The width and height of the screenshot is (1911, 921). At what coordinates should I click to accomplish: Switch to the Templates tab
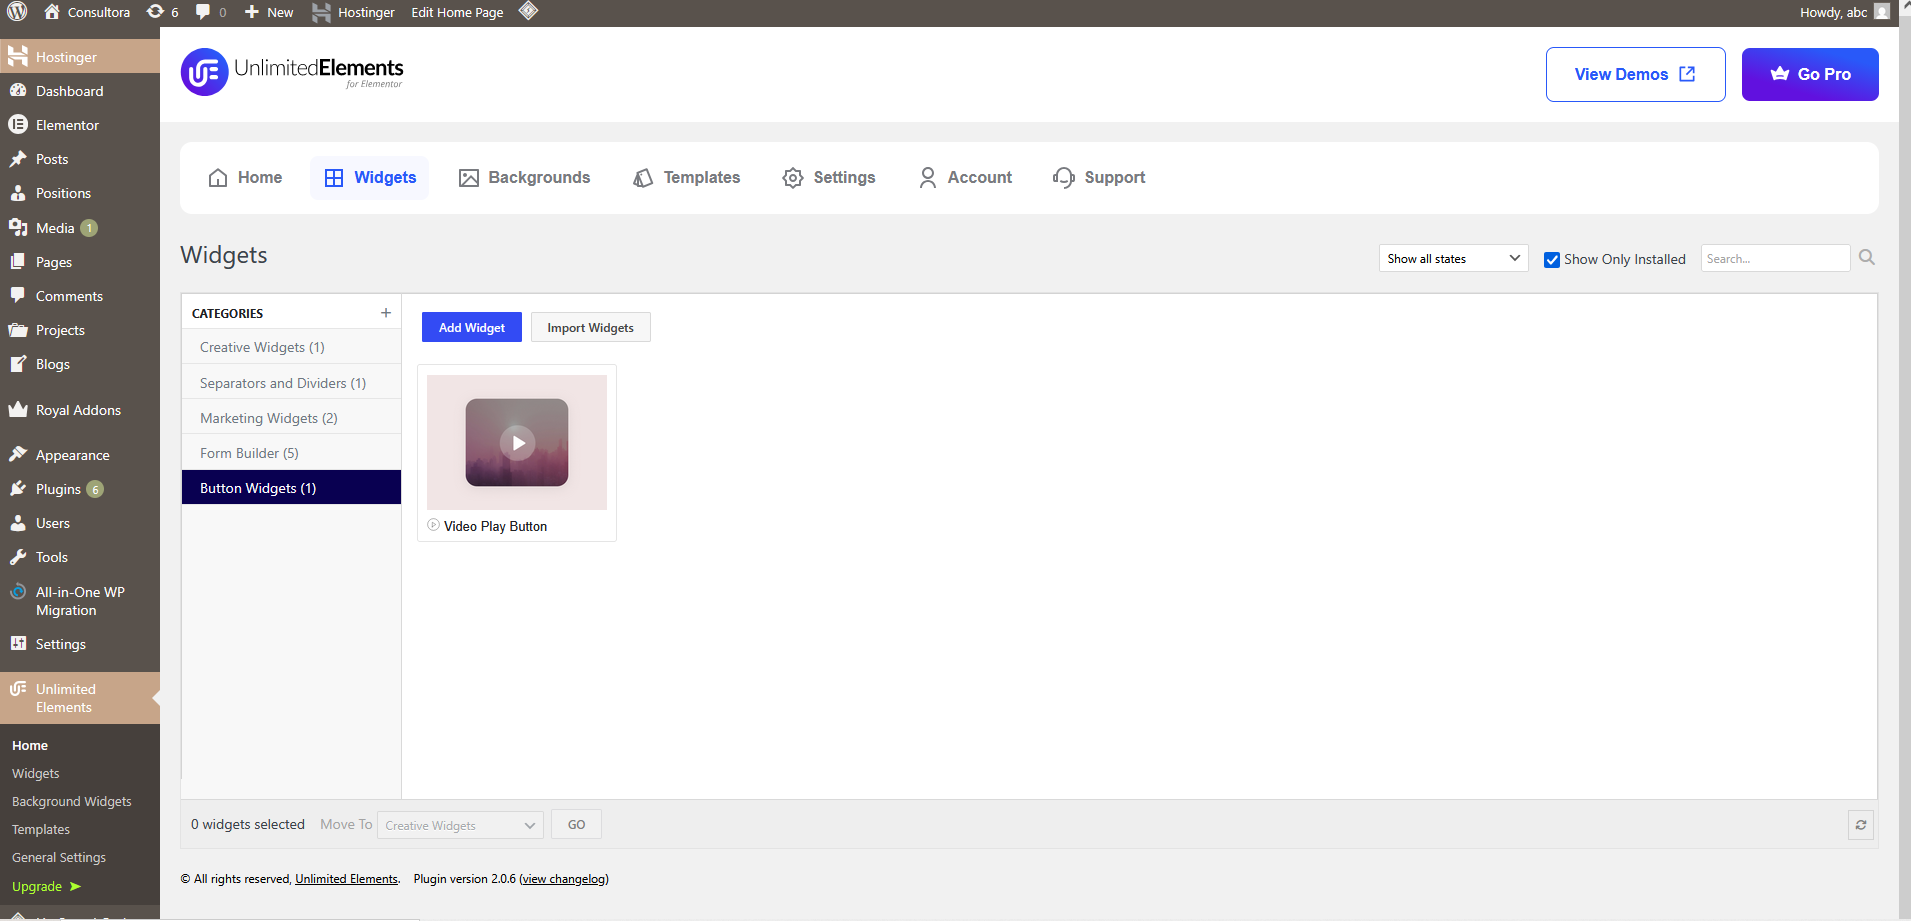click(x=686, y=177)
